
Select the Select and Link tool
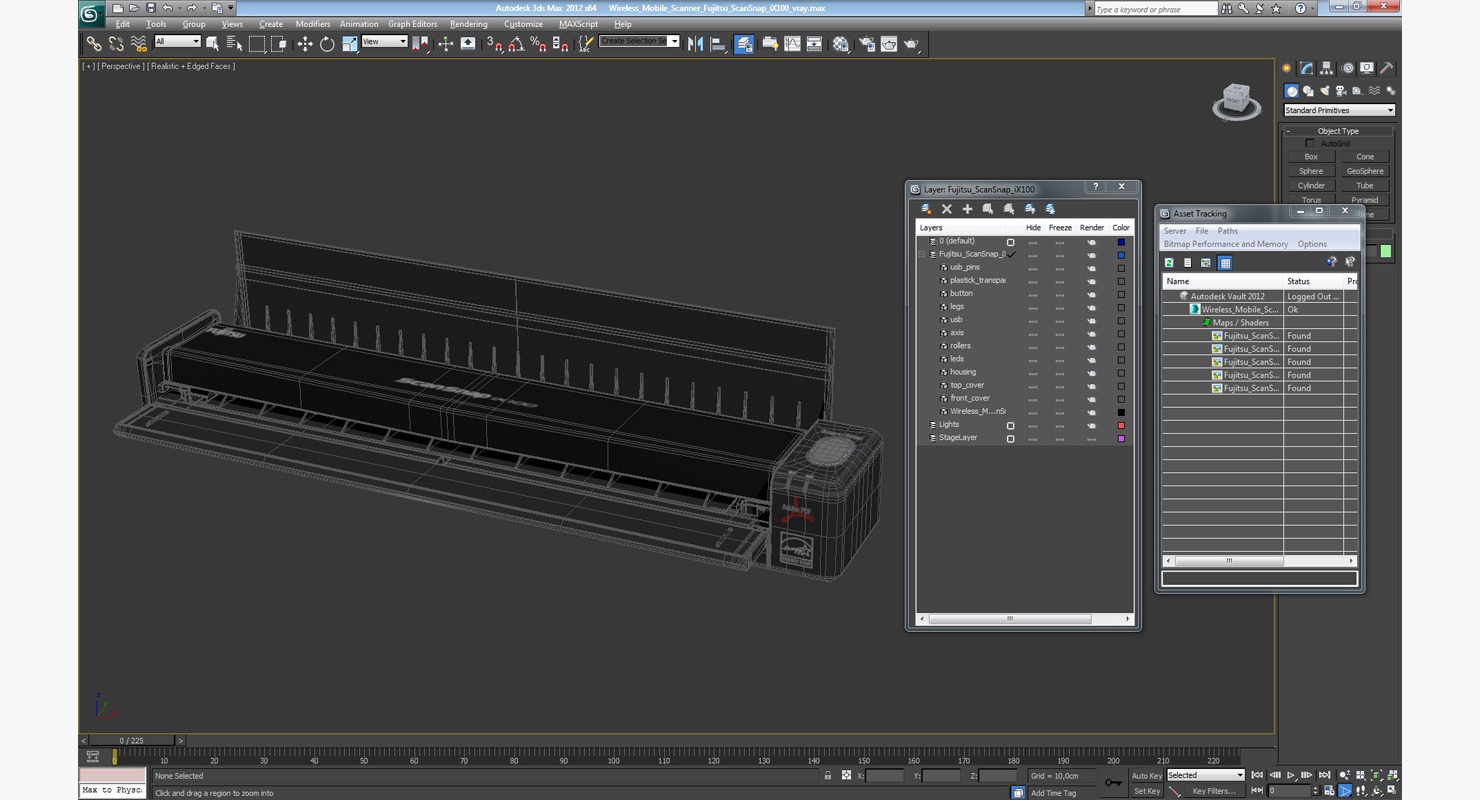[94, 44]
